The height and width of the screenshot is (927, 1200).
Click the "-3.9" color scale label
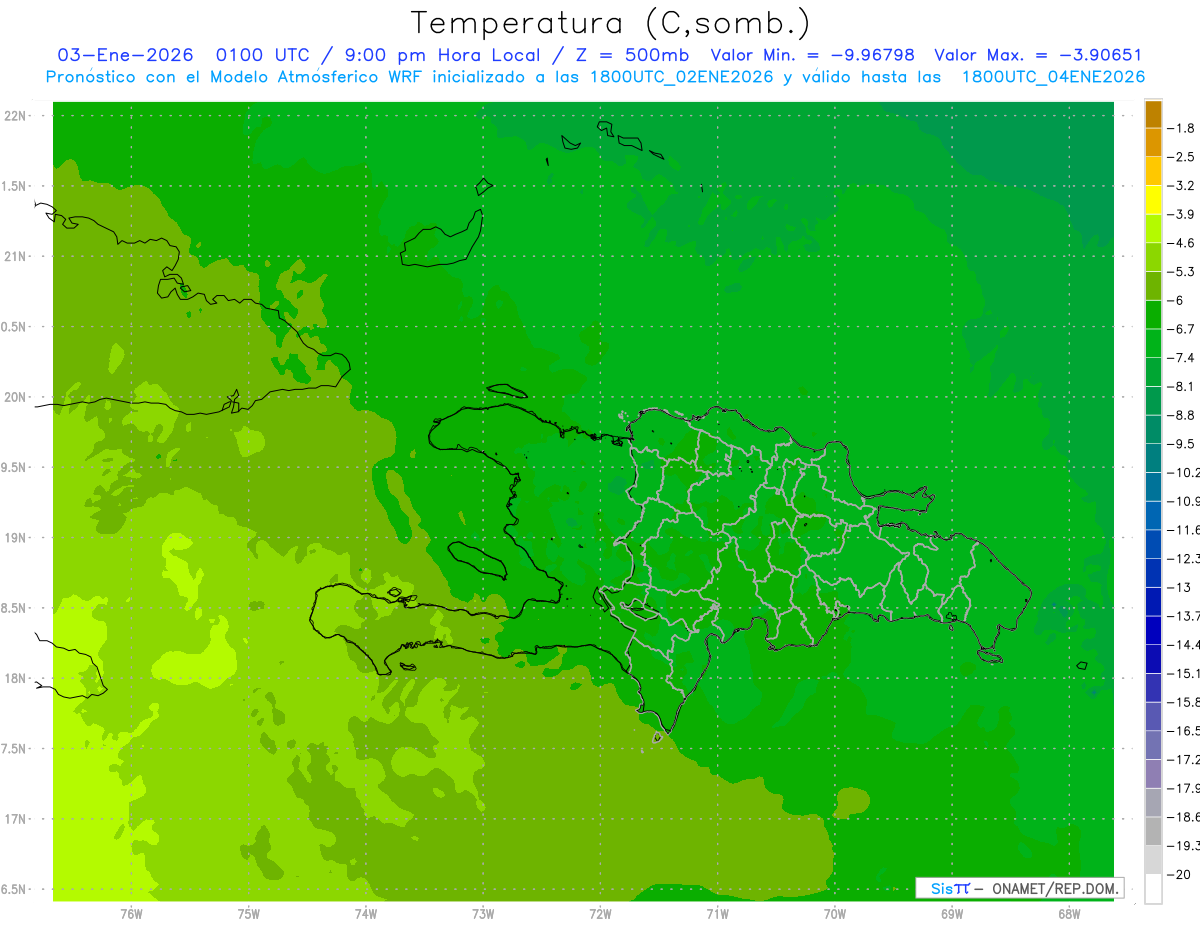tap(1182, 214)
